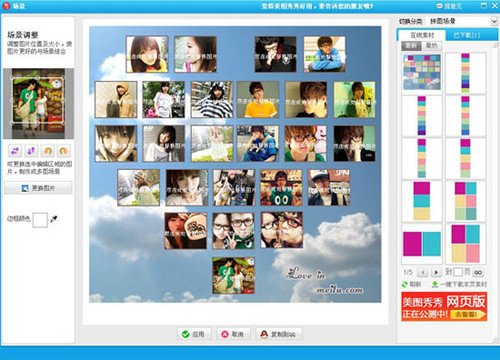Click the Meitu app logo in title bar
The width and height of the screenshot is (500, 360).
[x=6, y=6]
